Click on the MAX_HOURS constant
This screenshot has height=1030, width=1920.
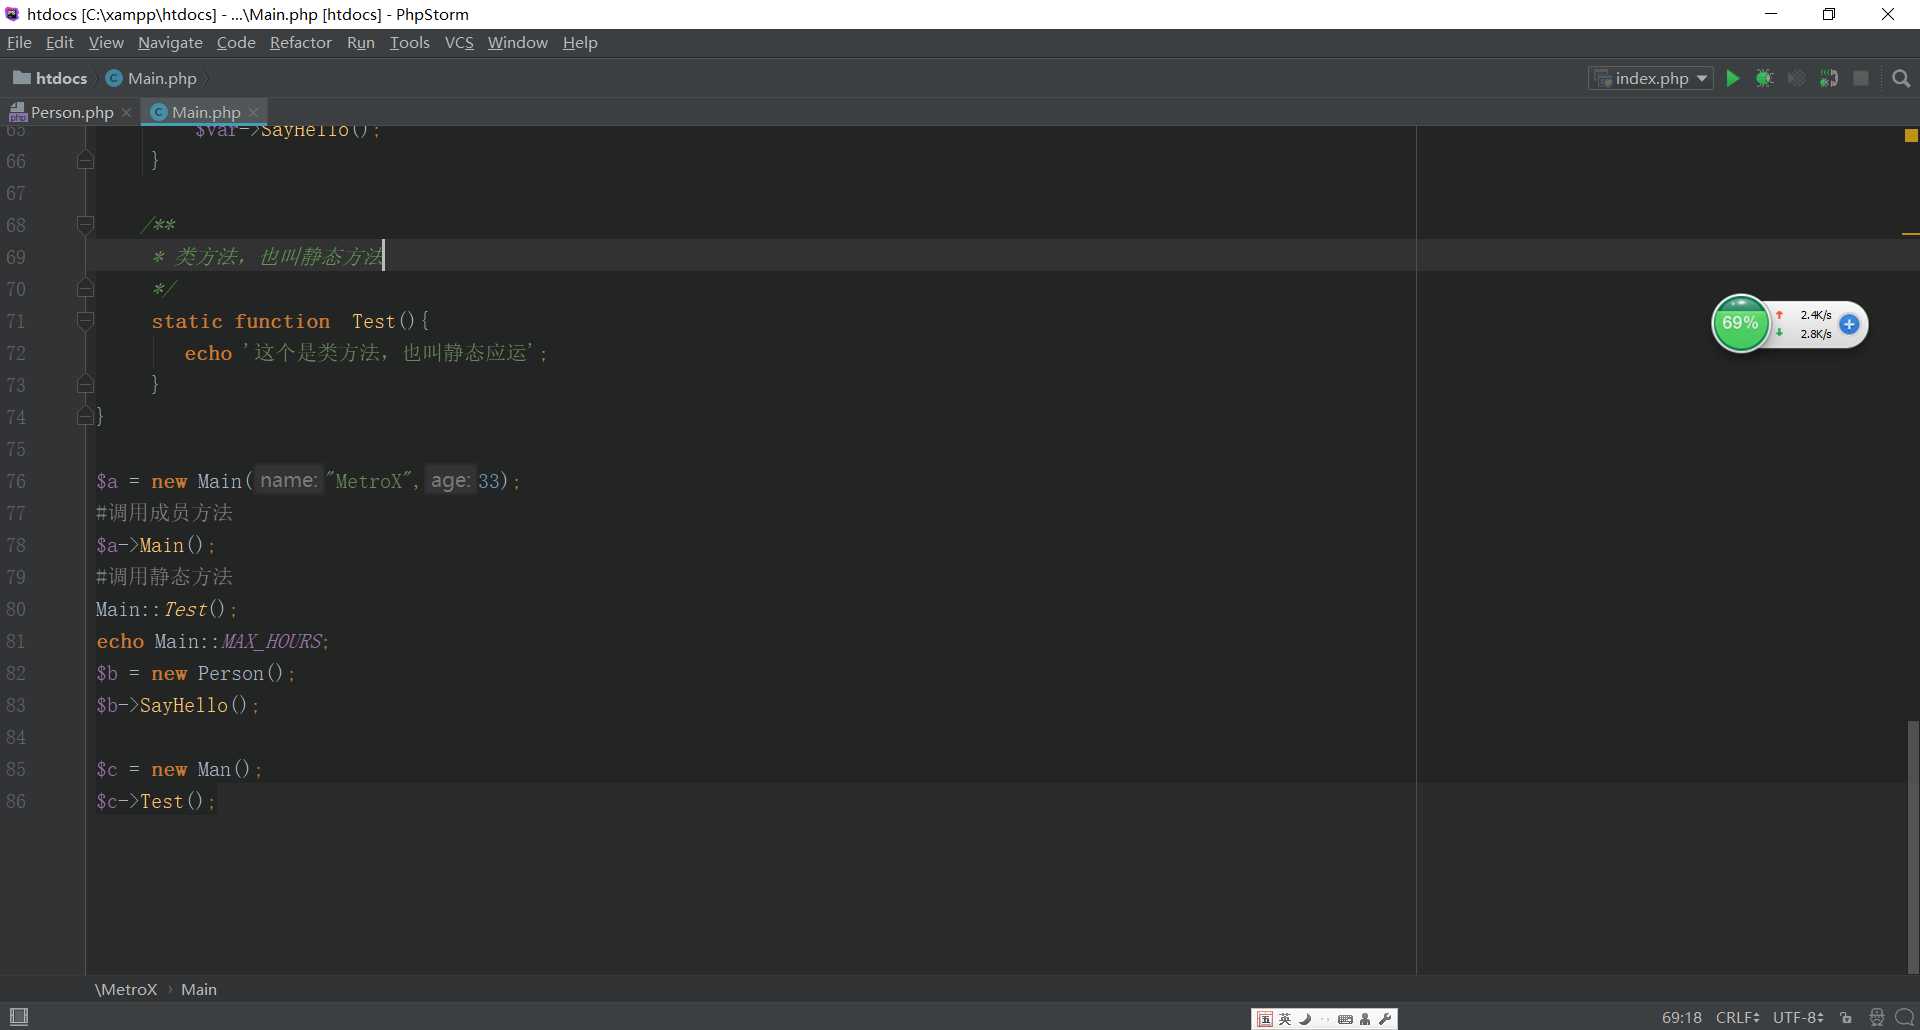coord(272,641)
